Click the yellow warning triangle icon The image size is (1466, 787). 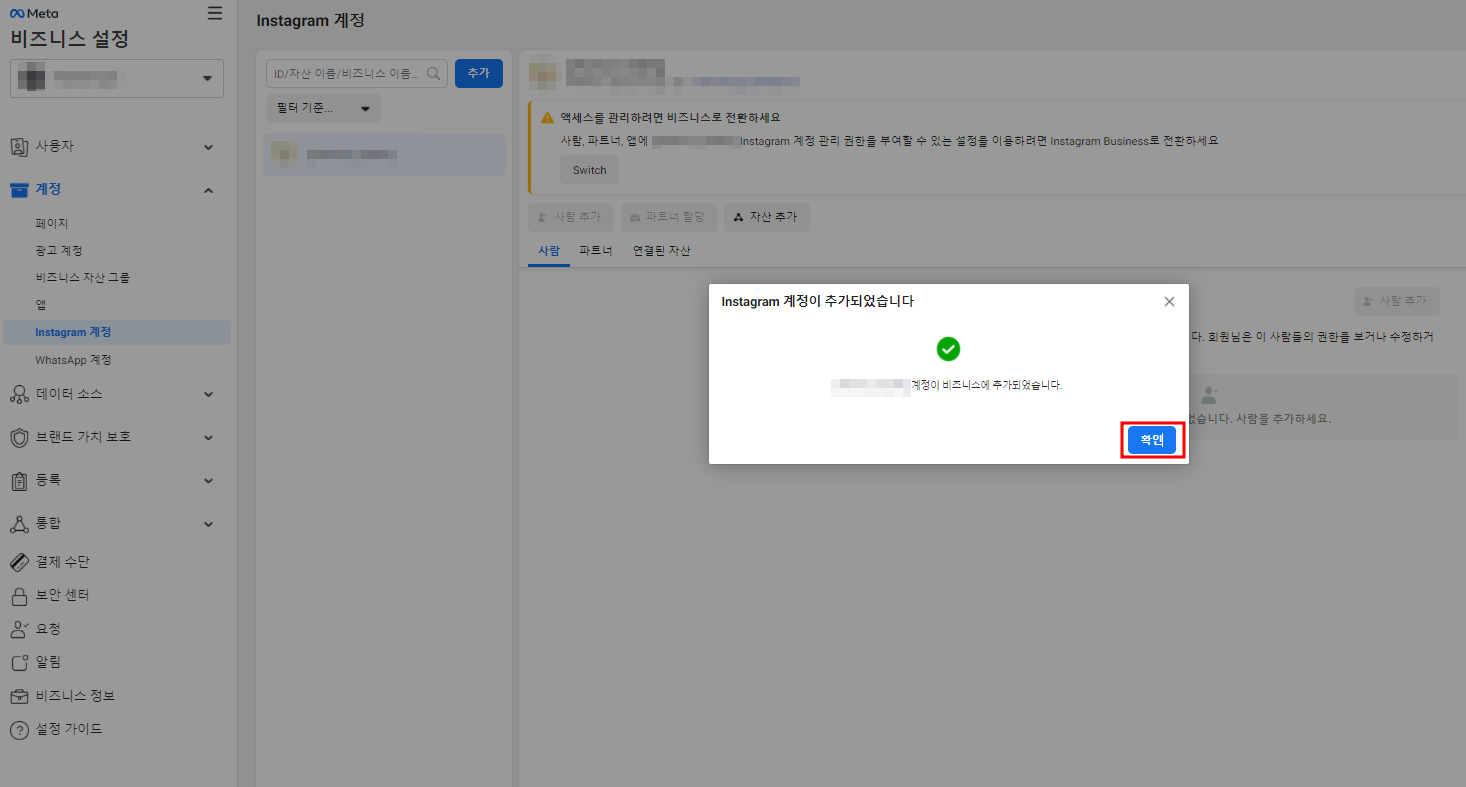tap(547, 118)
